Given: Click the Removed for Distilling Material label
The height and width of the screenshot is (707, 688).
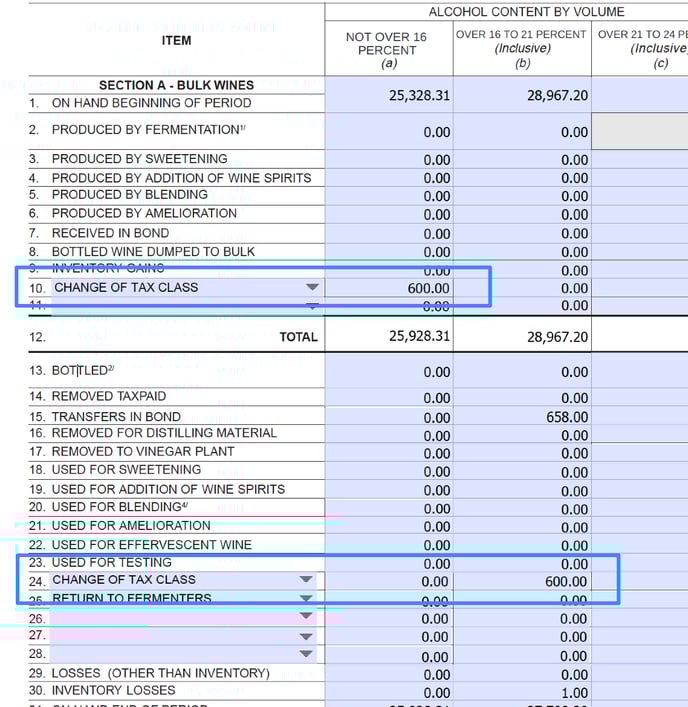Looking at the screenshot, I should click(164, 433).
